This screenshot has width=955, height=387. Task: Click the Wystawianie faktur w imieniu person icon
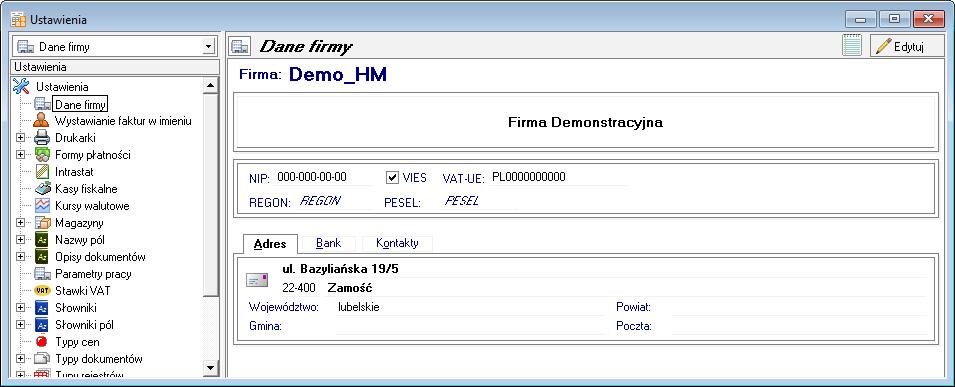[42, 120]
